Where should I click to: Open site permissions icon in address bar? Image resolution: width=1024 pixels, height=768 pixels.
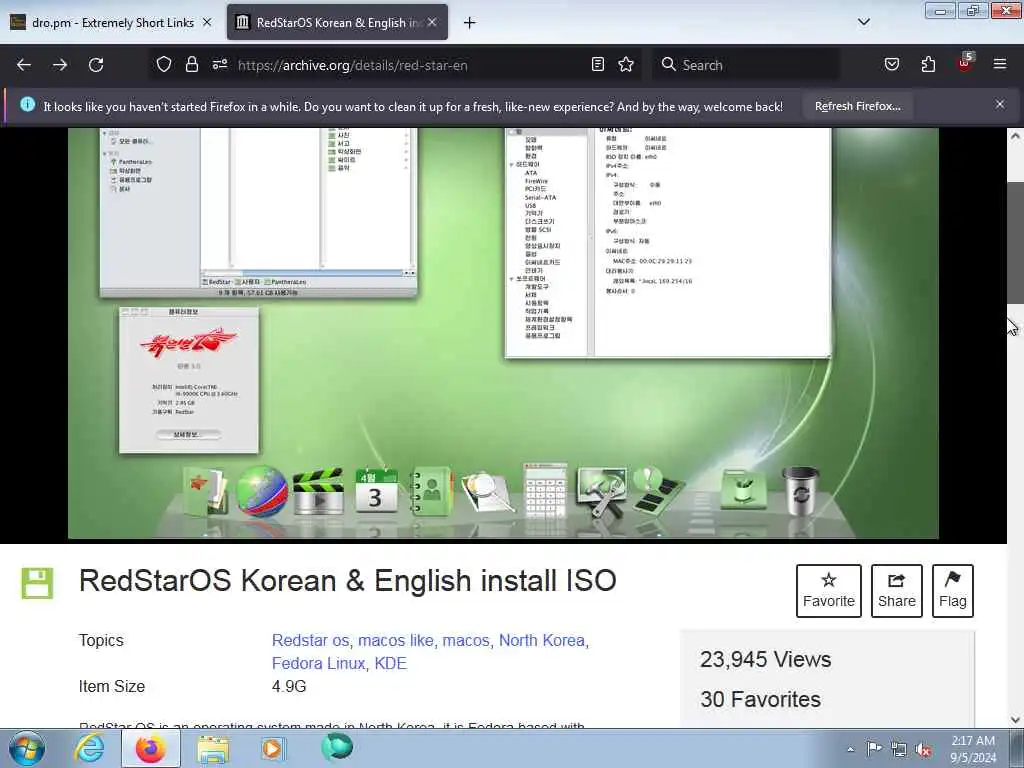(219, 64)
